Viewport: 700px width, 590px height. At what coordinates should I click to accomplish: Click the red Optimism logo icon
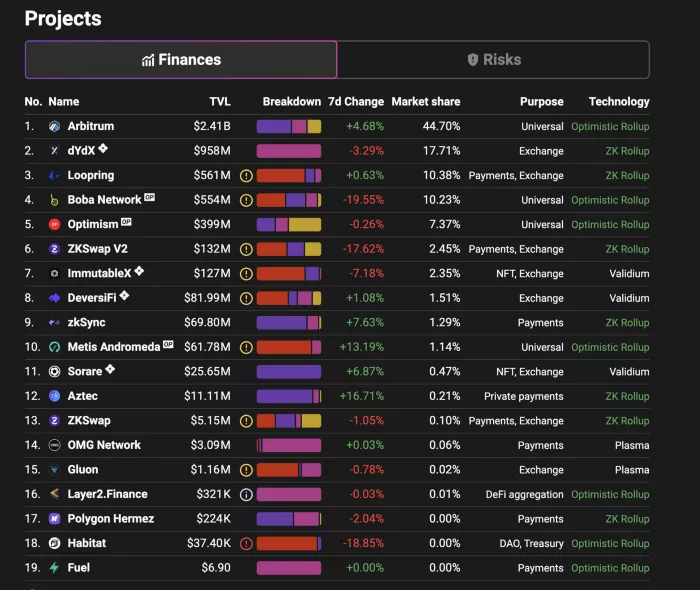(54, 224)
